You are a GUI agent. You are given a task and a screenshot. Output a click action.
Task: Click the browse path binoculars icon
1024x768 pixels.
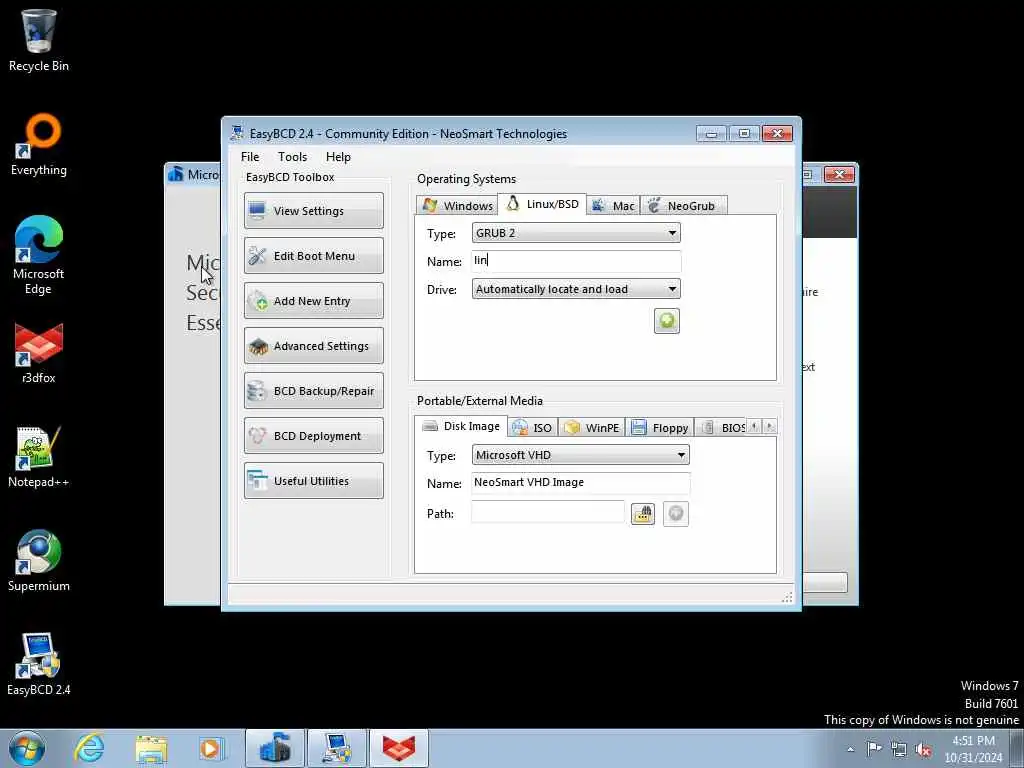[643, 514]
